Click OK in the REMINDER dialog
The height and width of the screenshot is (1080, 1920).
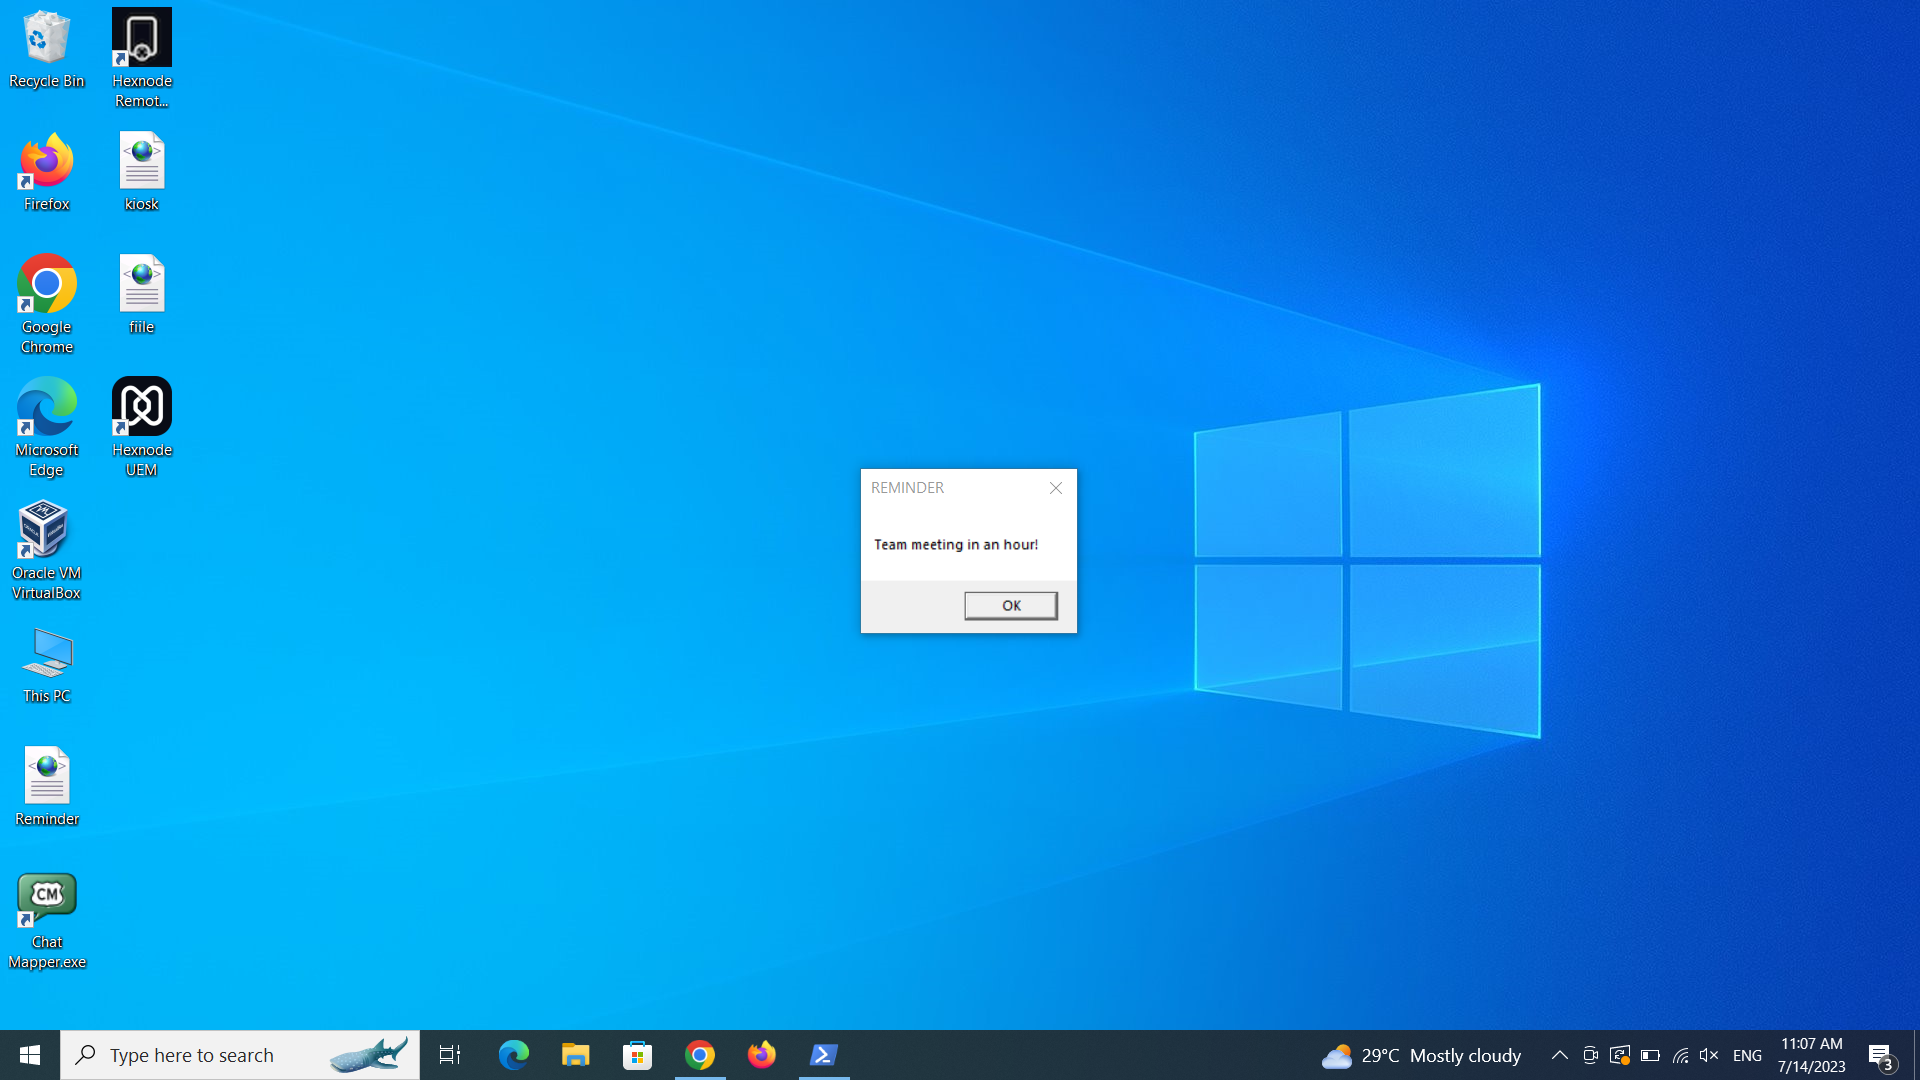[1011, 605]
